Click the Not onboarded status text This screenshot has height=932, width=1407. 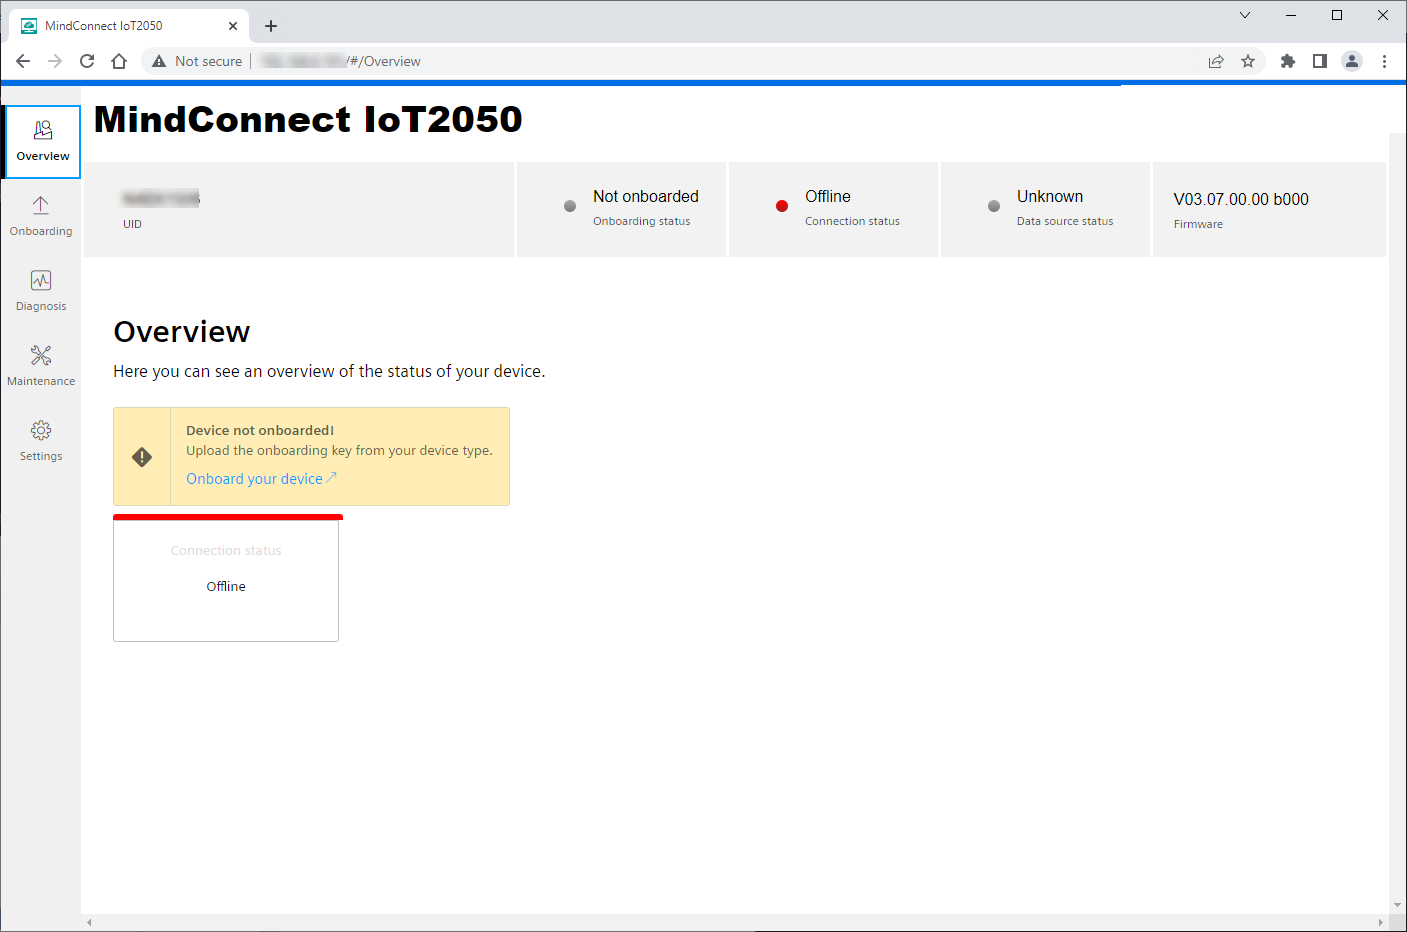[646, 197]
